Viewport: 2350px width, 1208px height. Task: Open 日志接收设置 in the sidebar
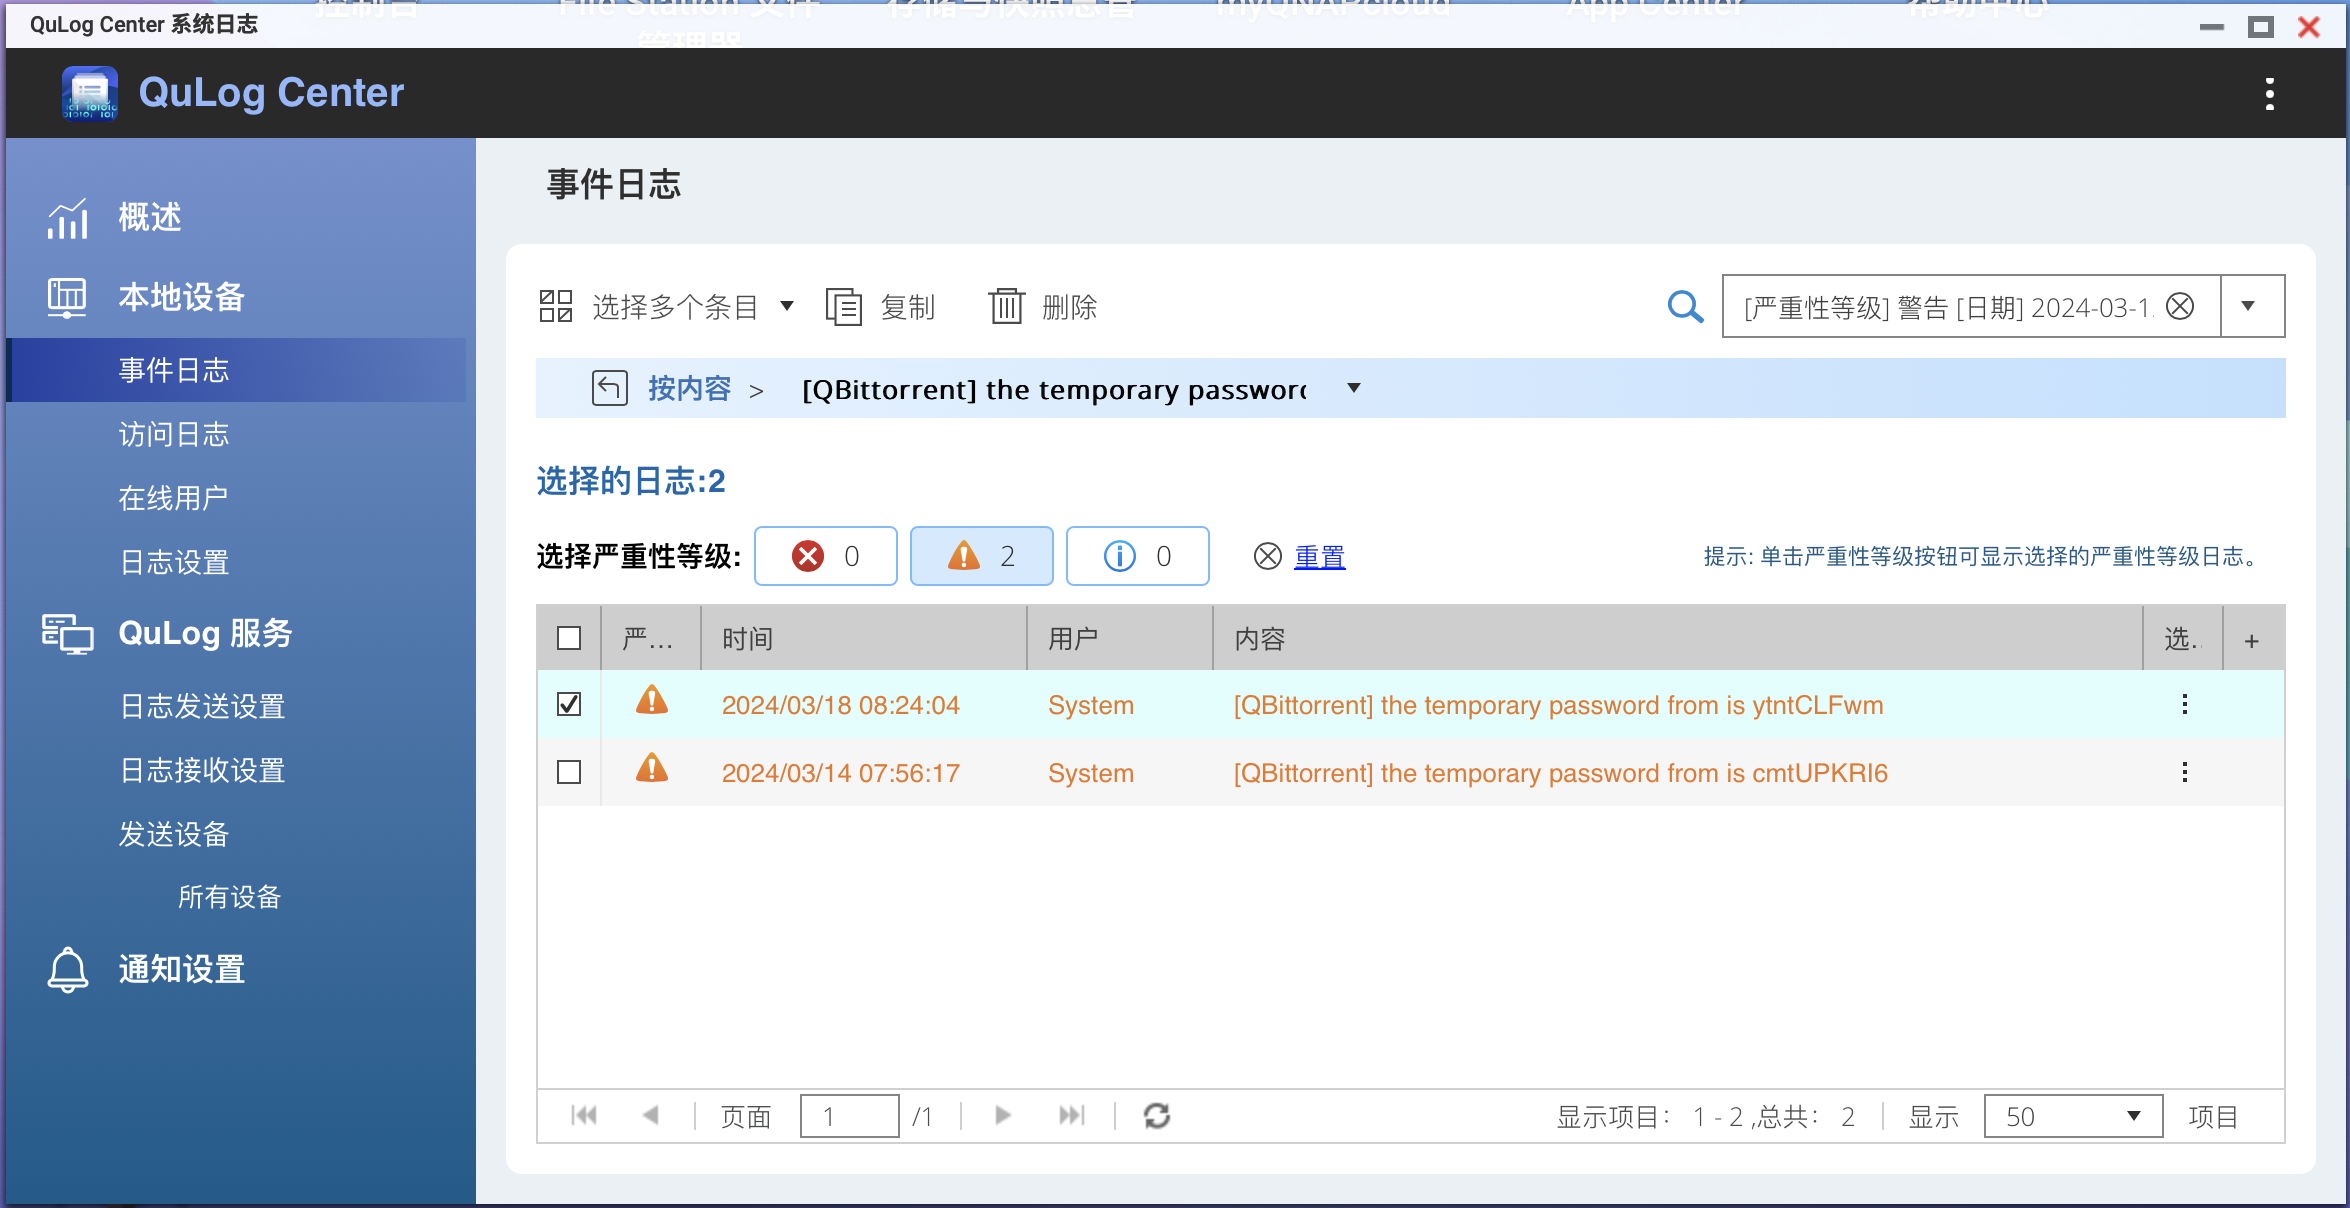(202, 770)
